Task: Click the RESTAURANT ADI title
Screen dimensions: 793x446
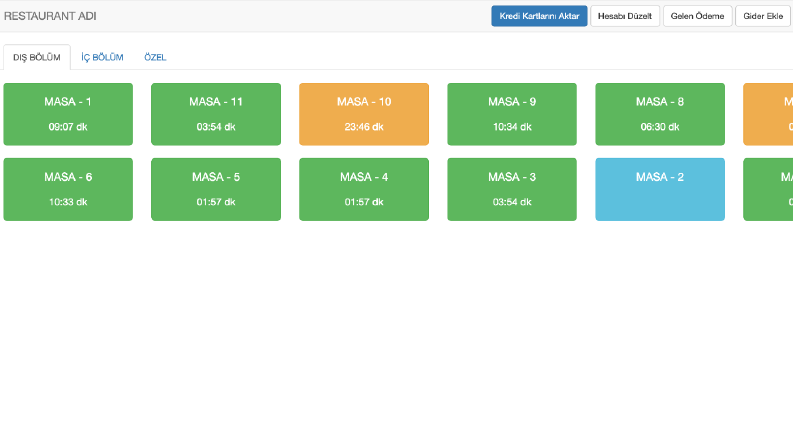Action: 50,16
